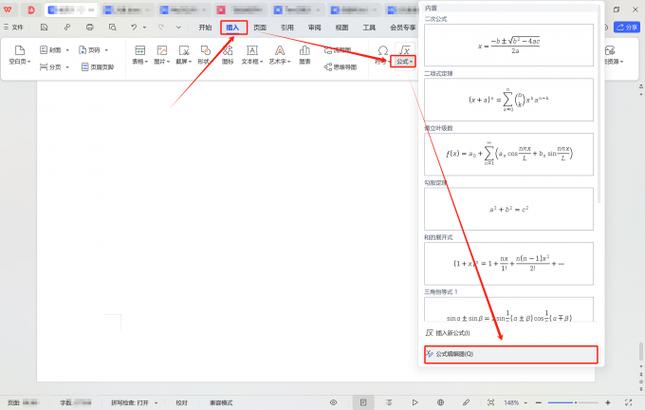Open the 文本框 text box menu

click(252, 55)
